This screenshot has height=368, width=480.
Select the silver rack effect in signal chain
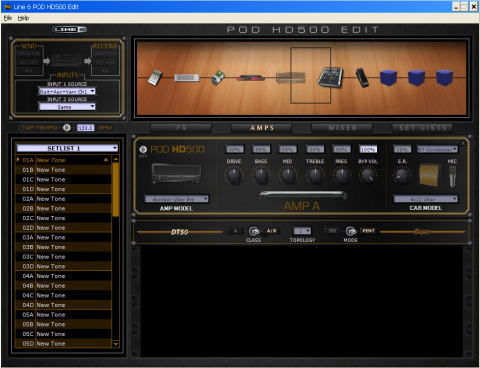pyautogui.click(x=187, y=78)
